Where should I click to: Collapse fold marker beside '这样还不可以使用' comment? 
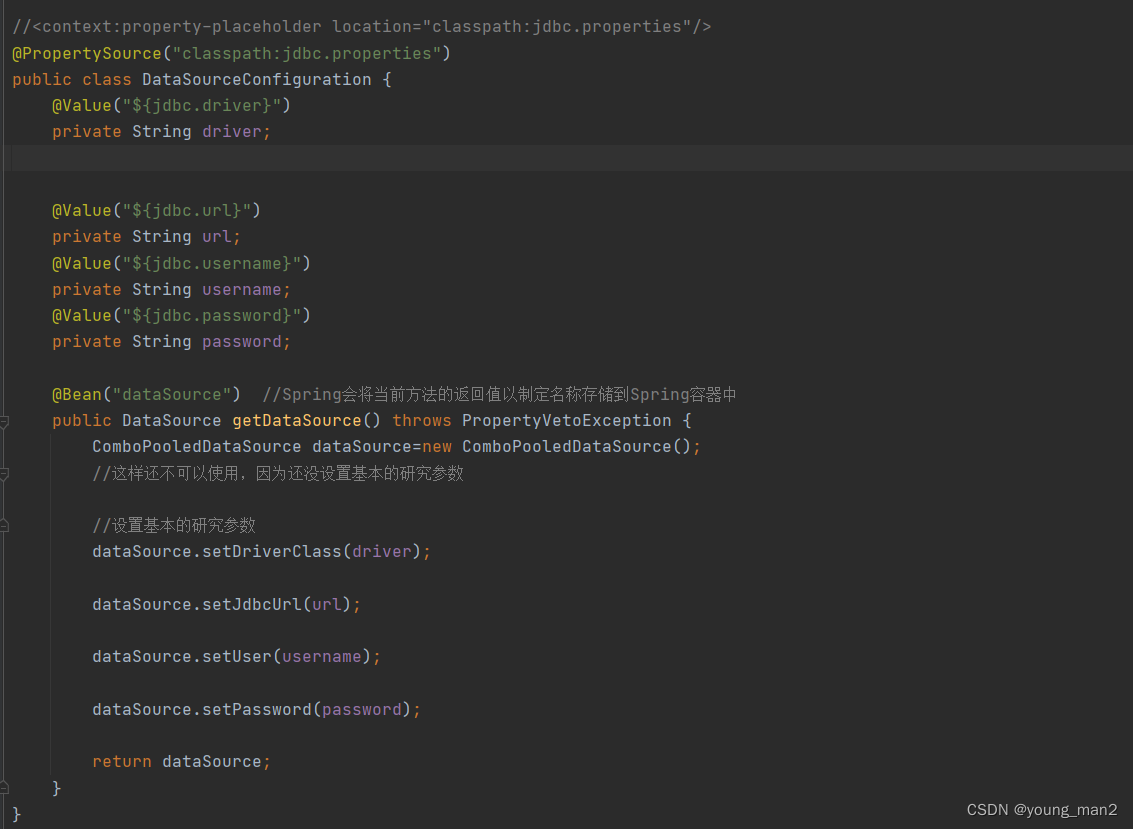tap(4, 474)
